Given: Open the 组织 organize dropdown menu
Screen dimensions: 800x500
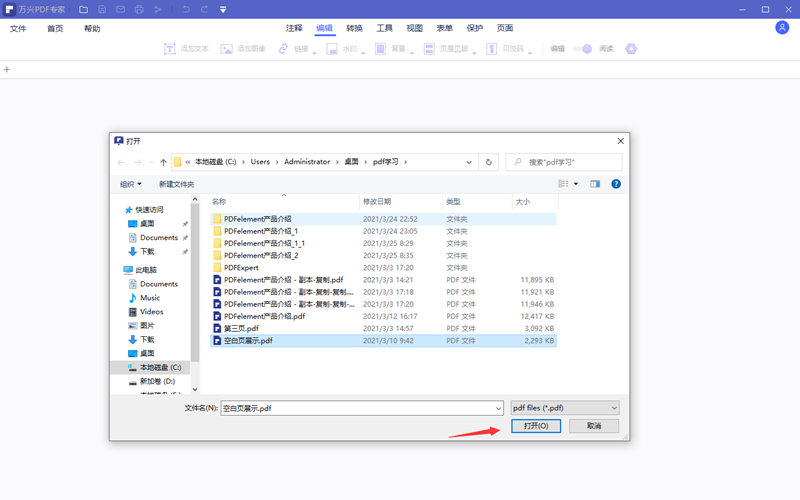Looking at the screenshot, I should pos(130,184).
